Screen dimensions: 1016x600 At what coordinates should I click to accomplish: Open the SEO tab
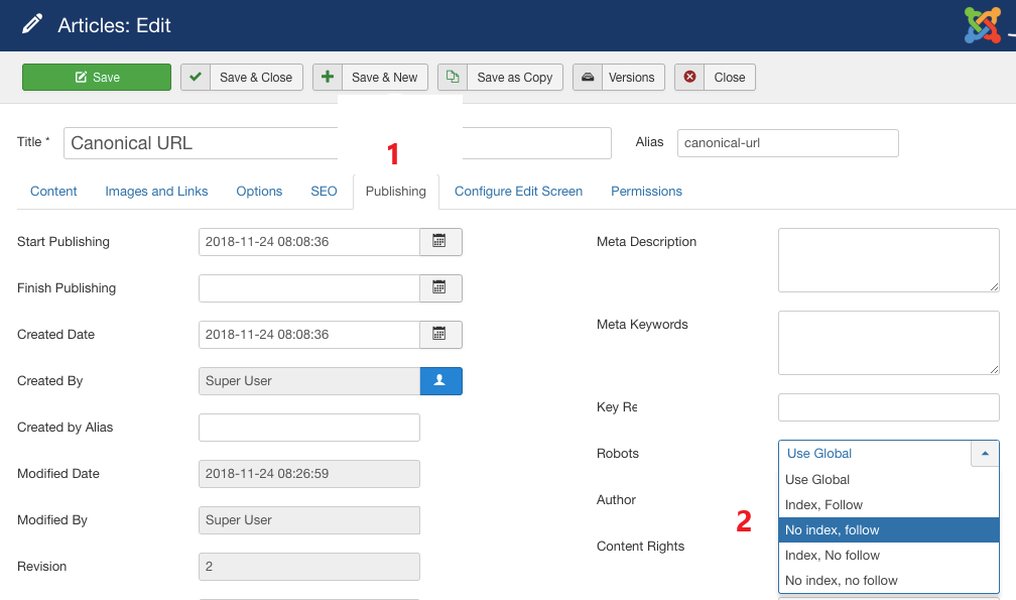pos(323,191)
